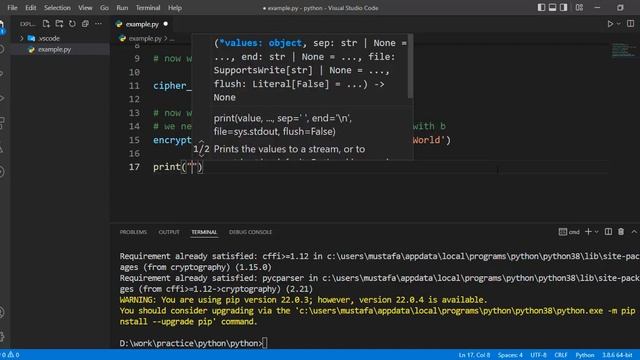Image resolution: width=640 pixels, height=360 pixels.
Task: Open the Go menu
Action: [x=104, y=8]
